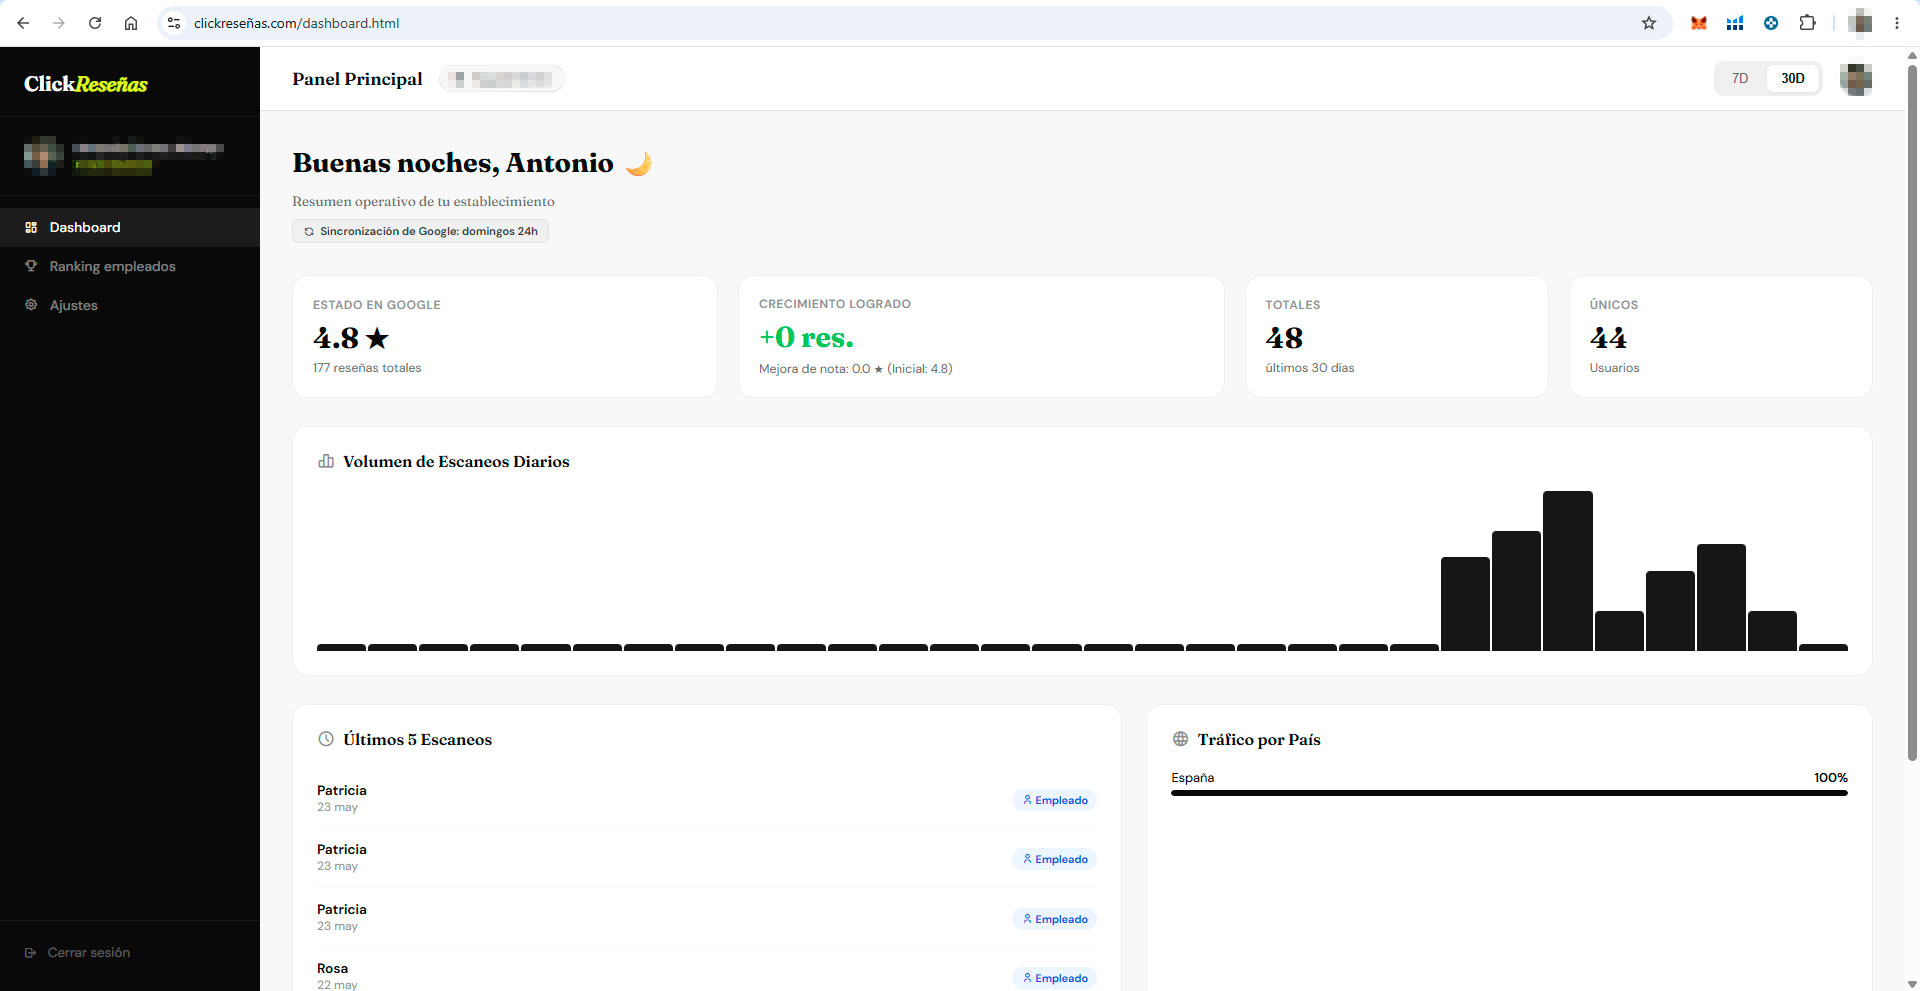Open the browser home page
This screenshot has height=991, width=1920.
(131, 23)
